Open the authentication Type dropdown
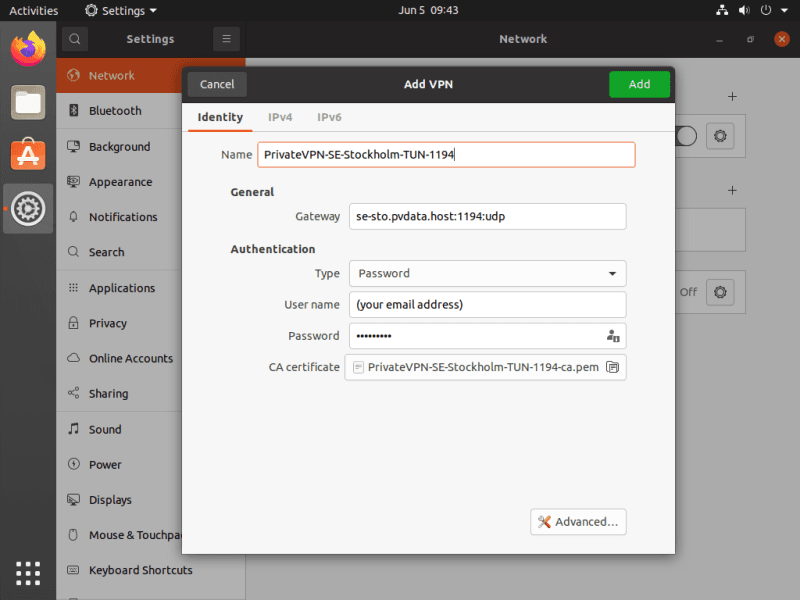Screen dimensions: 800x600 (x=487, y=273)
